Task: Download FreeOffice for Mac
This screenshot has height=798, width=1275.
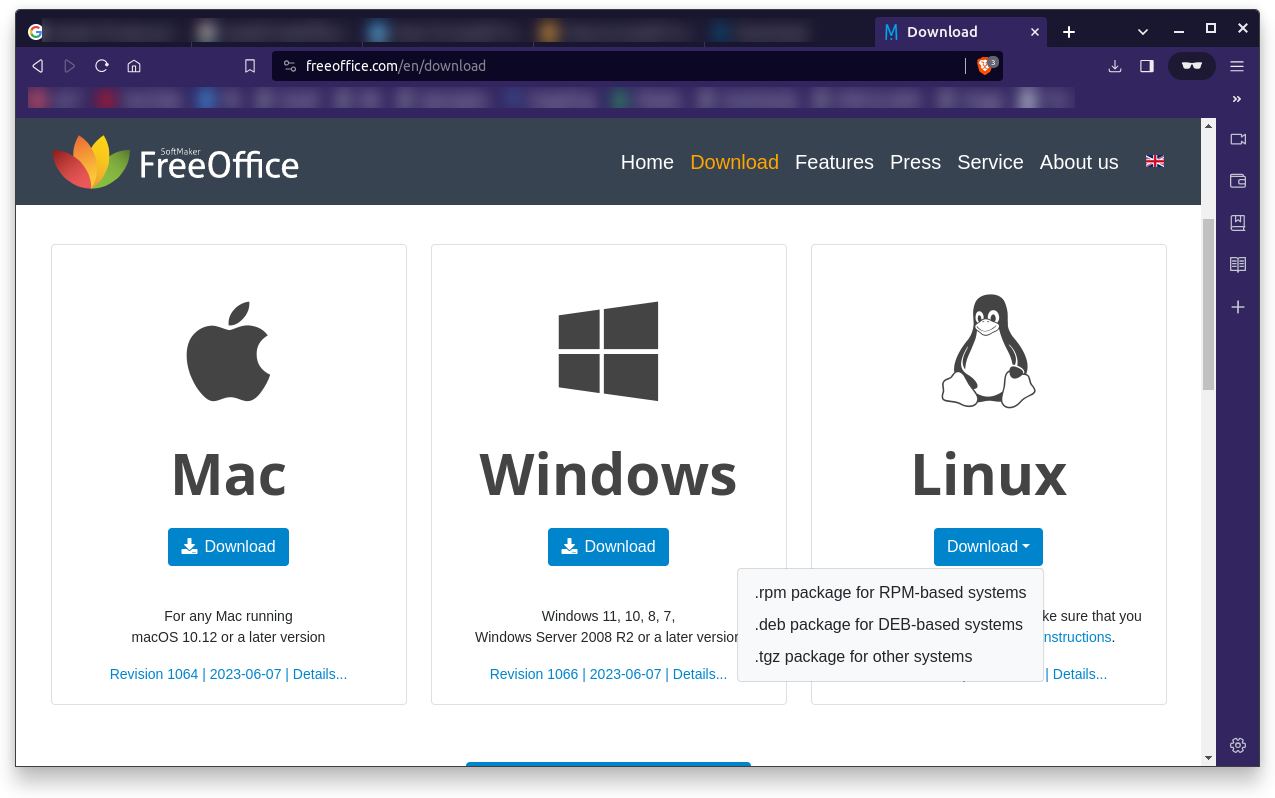Action: coord(228,547)
